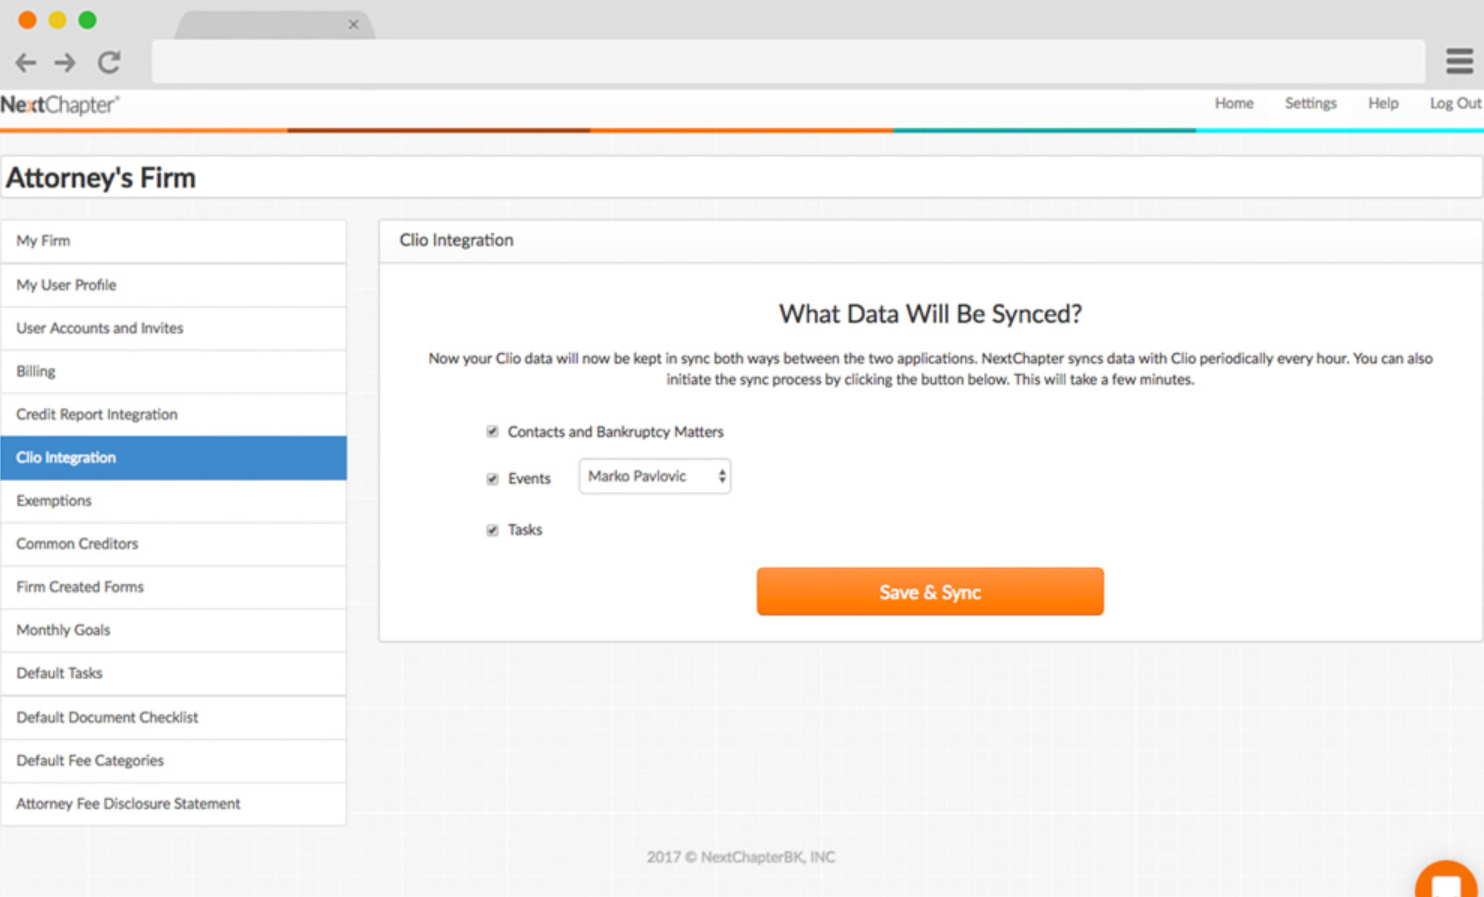Go to Billing settings
Viewport: 1484px width, 897px height.
pyautogui.click(x=174, y=371)
